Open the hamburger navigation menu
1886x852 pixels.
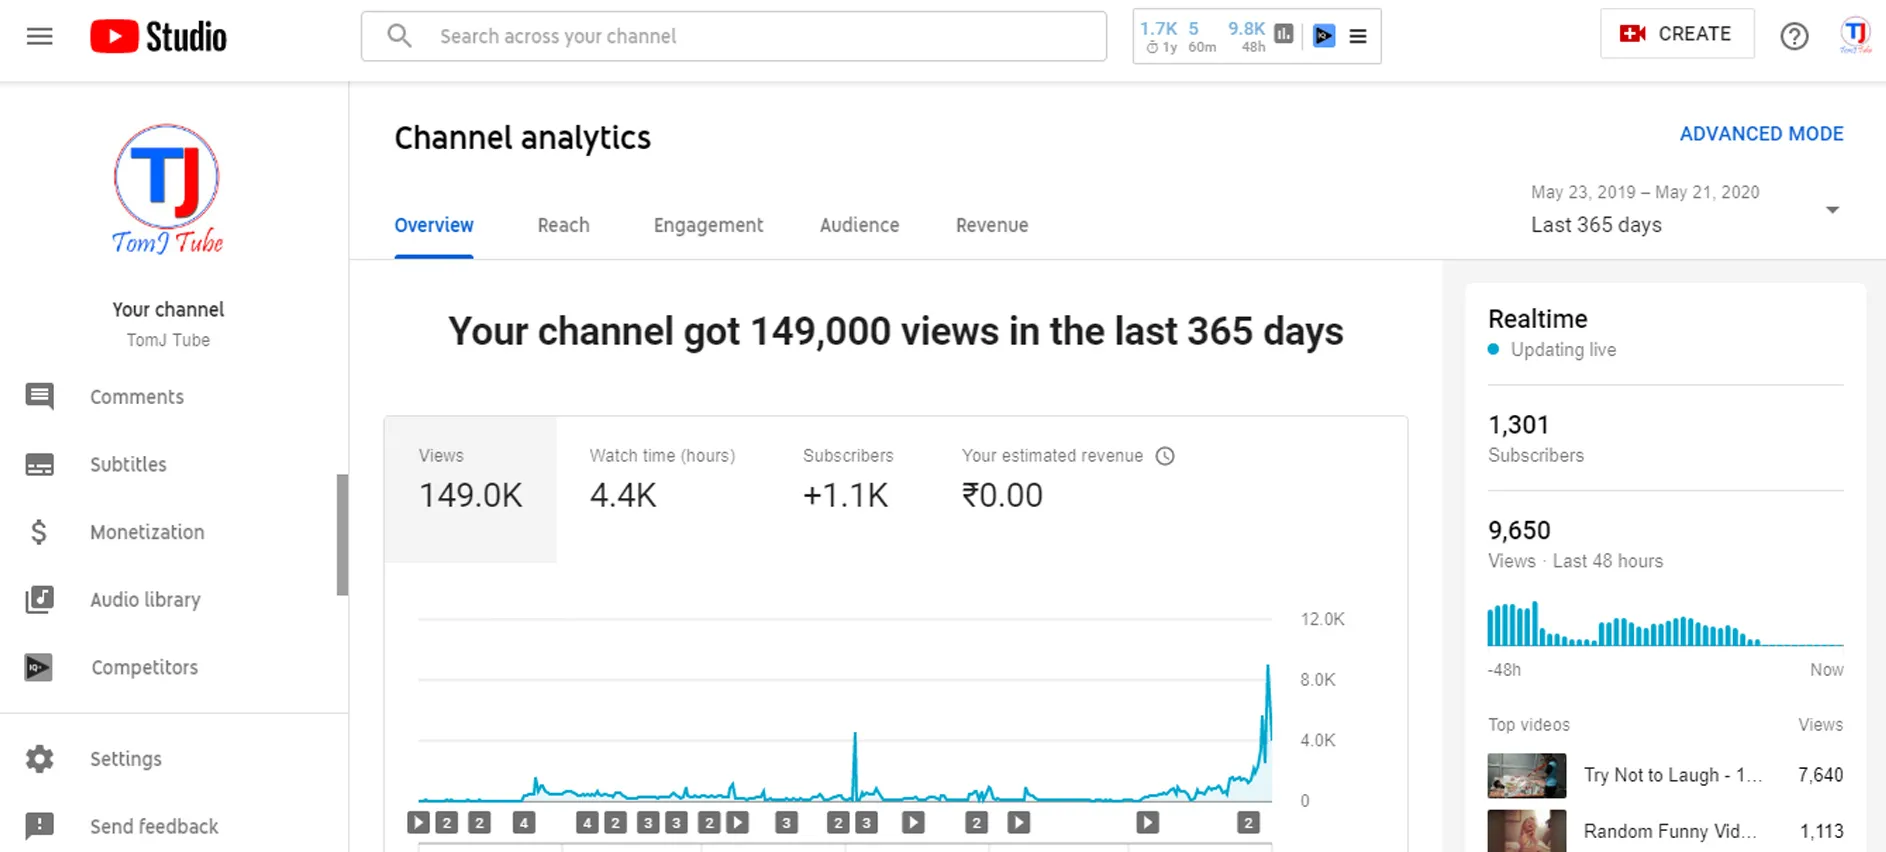coord(40,37)
